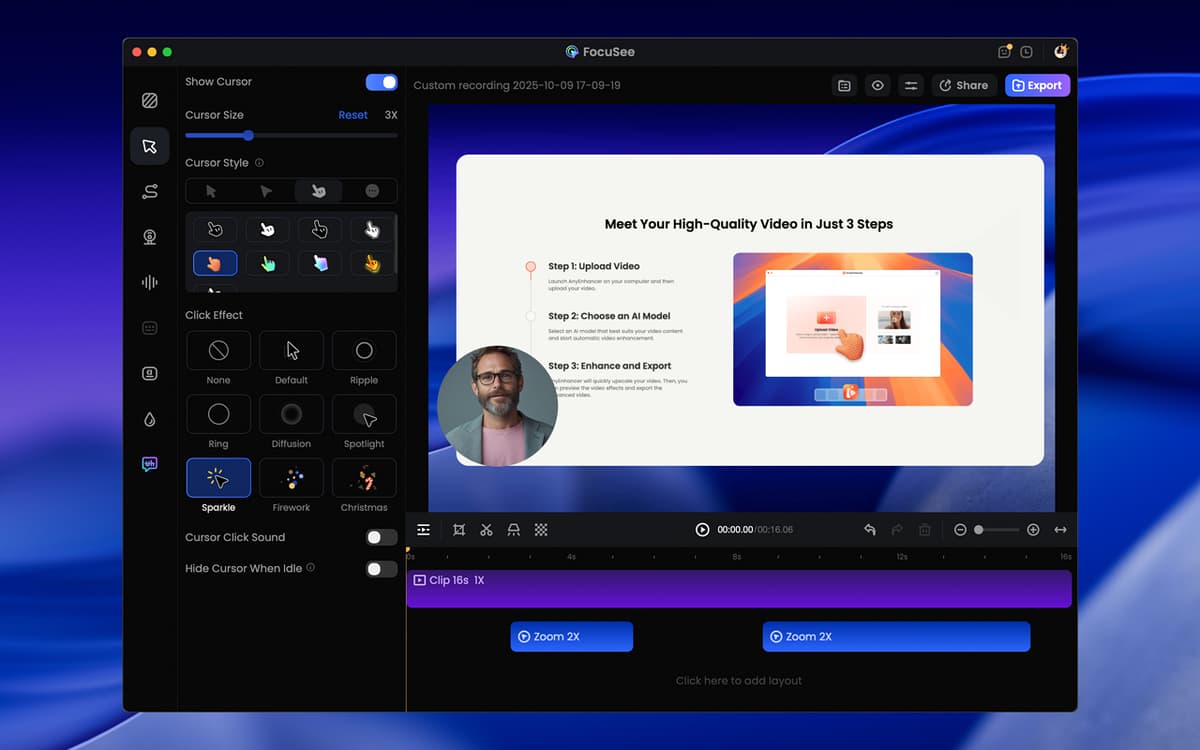Open the webcam settings in sidebar
This screenshot has width=1200, height=750.
tap(149, 237)
